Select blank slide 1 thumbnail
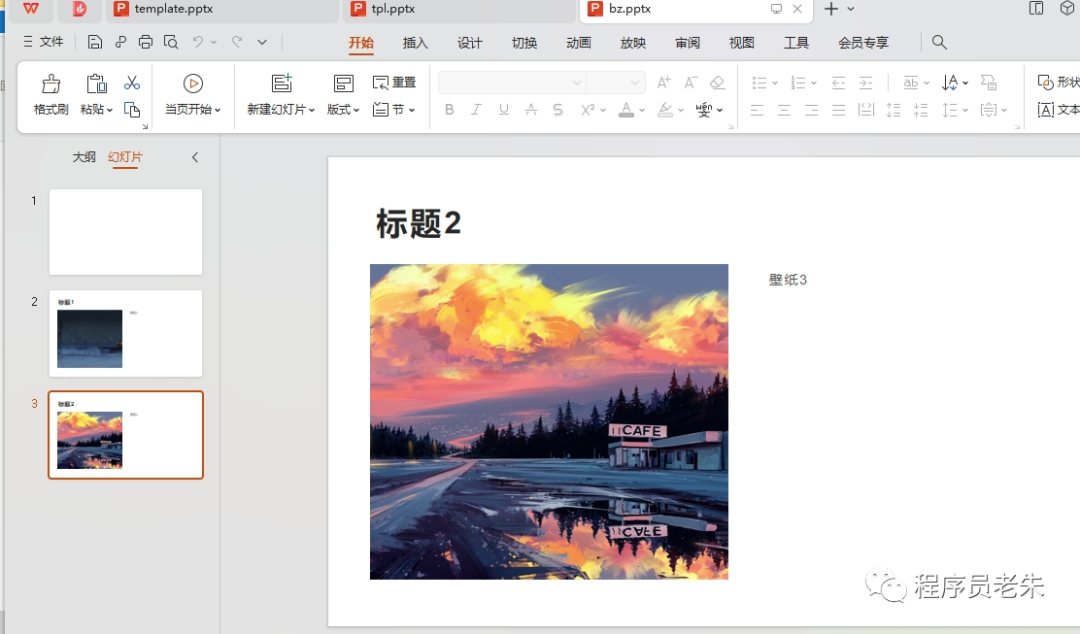The width and height of the screenshot is (1080, 634). click(x=125, y=232)
